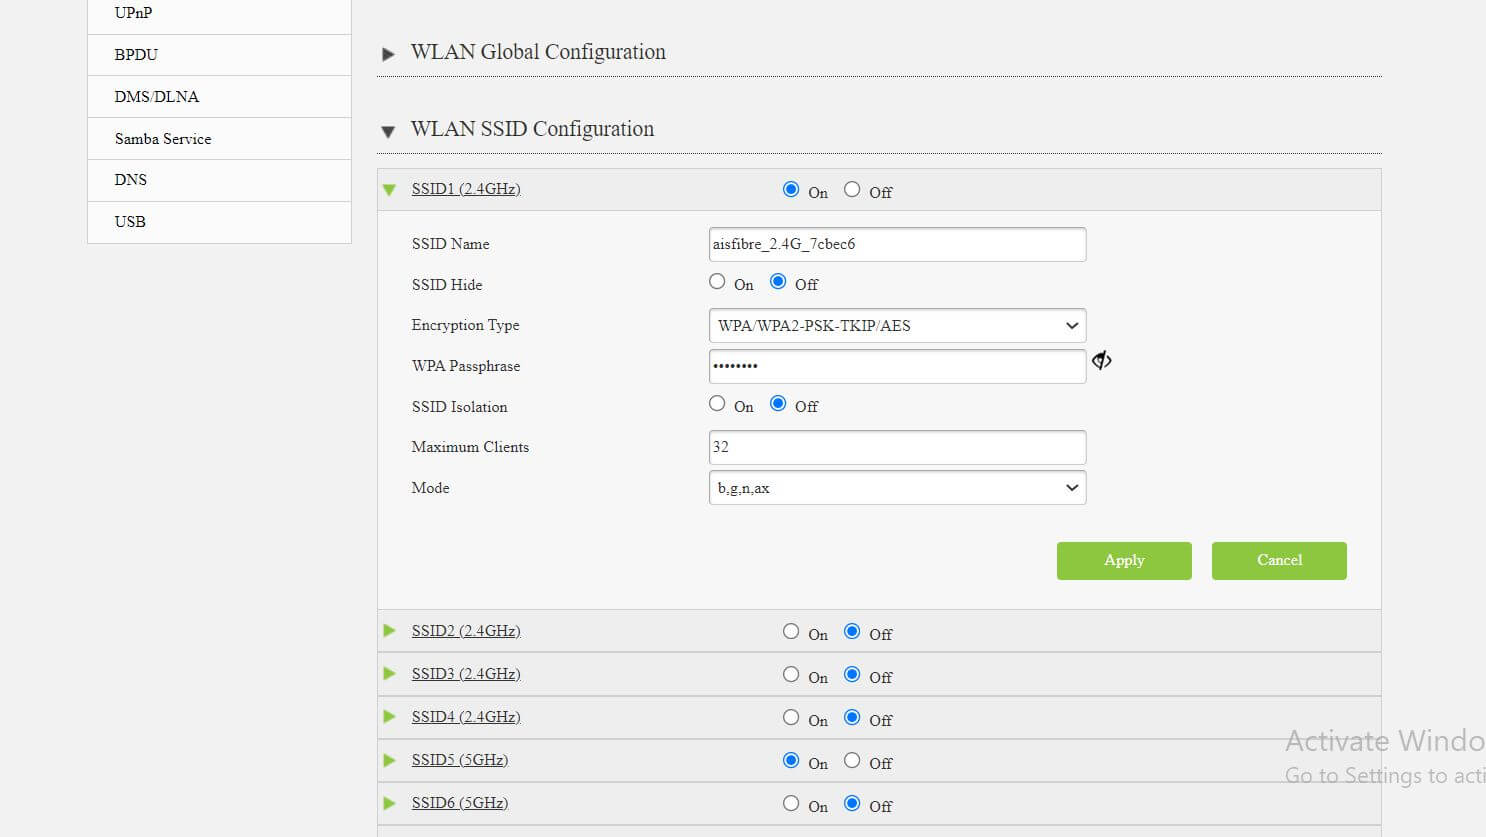Open the Mode dropdown
Viewport: 1486px width, 837px height.
[x=896, y=488]
